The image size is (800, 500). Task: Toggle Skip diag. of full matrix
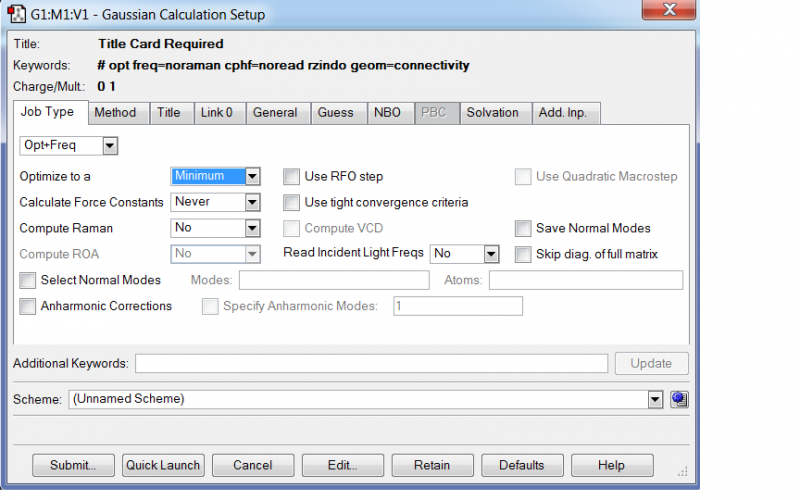click(523, 255)
